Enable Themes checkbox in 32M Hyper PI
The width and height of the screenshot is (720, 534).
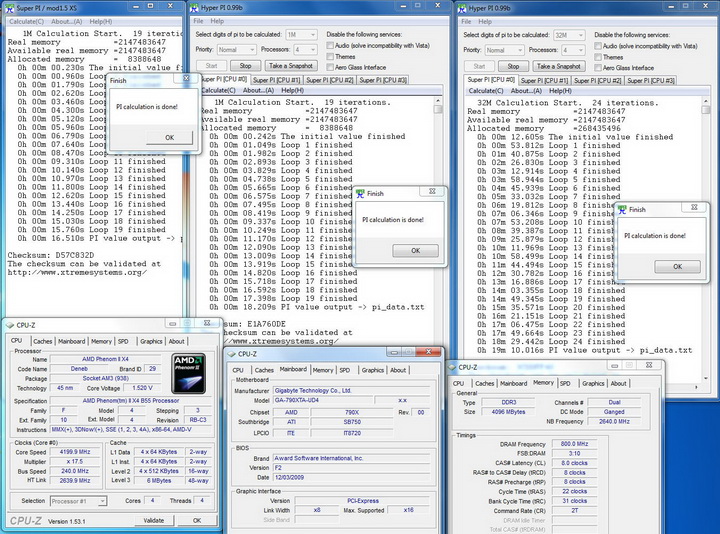coord(598,57)
